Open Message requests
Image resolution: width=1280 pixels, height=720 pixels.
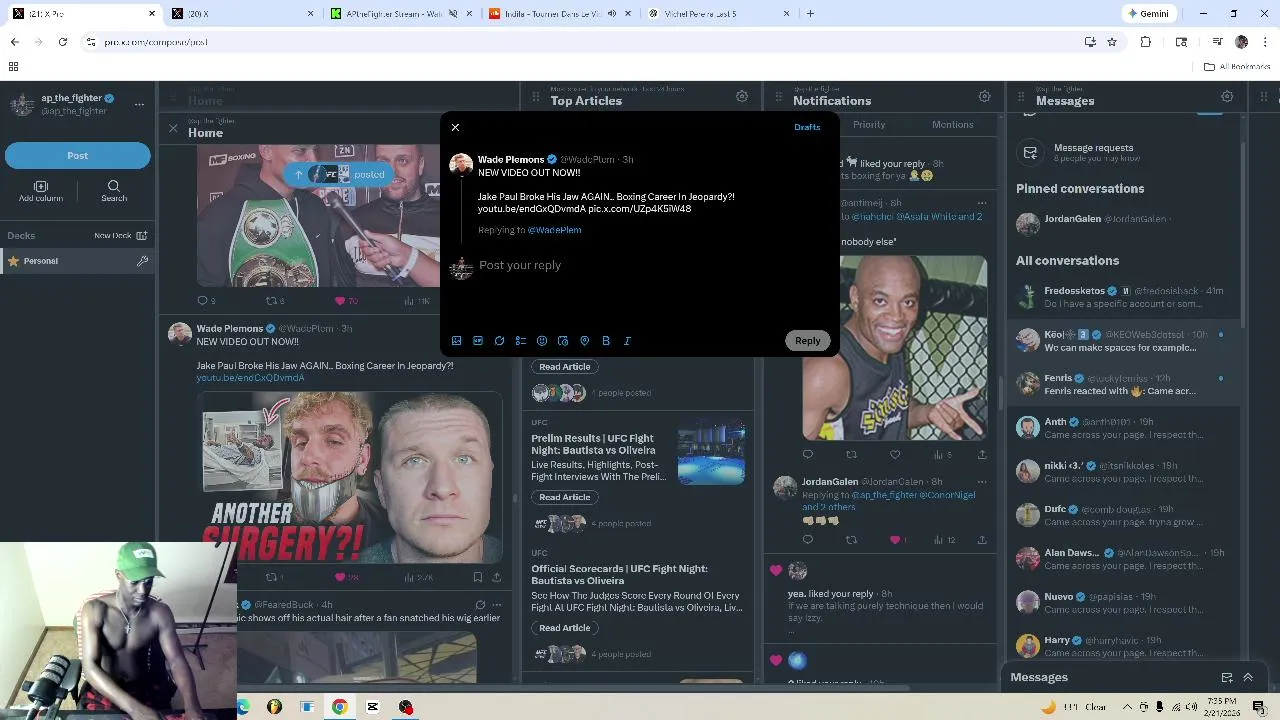coord(1125,152)
